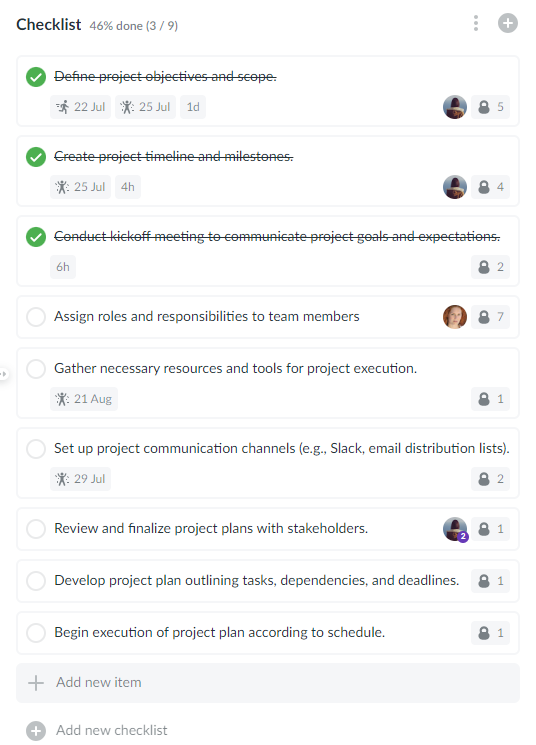Uncheck Define project objectives and scope

36,77
